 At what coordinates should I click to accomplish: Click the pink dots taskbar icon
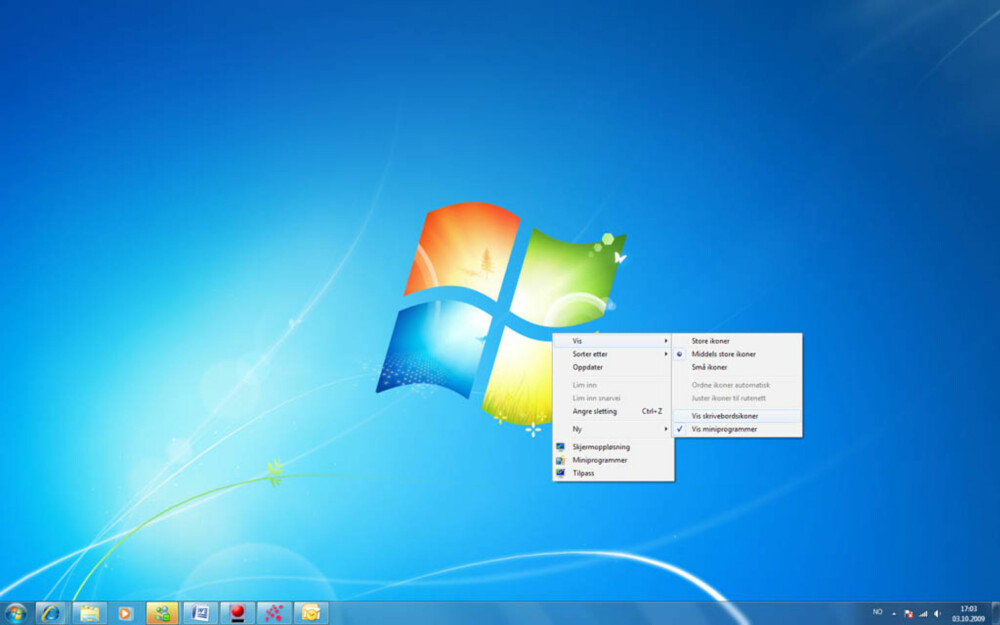tap(274, 614)
